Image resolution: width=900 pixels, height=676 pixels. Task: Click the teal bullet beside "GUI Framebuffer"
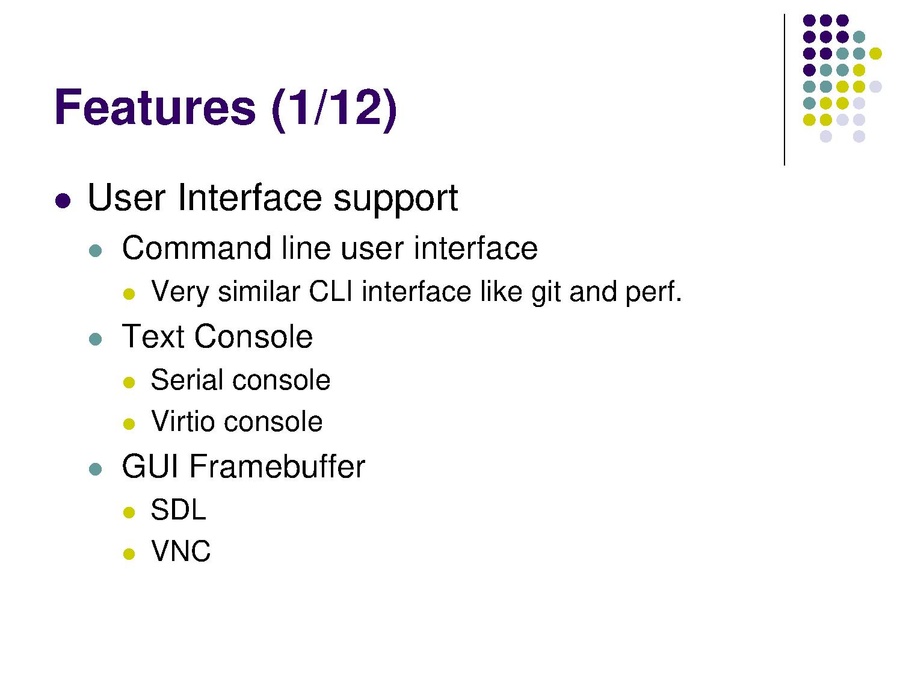tap(96, 468)
